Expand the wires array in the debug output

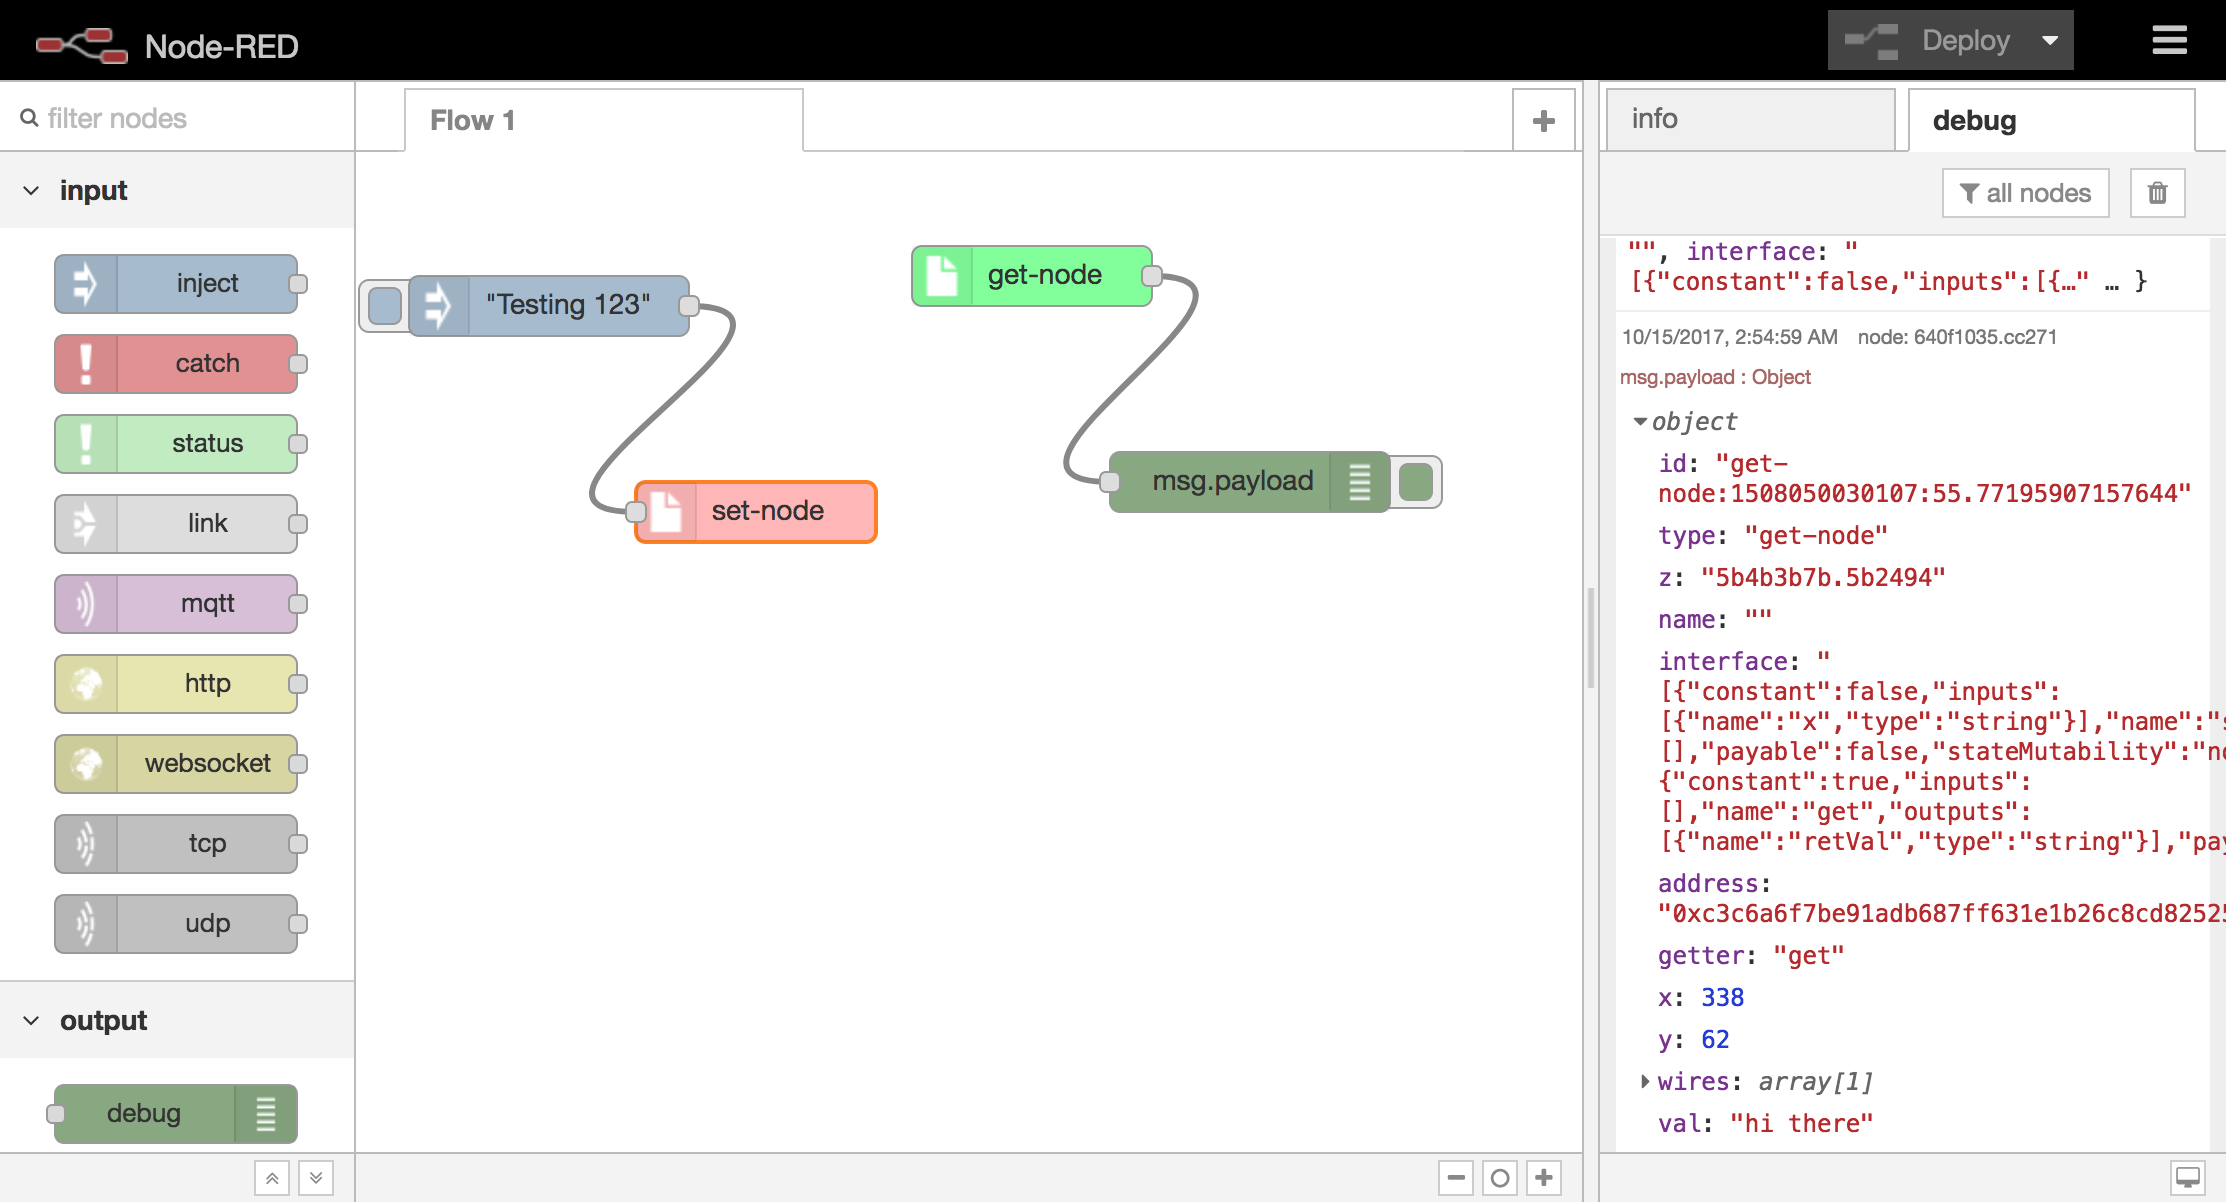click(x=1645, y=1082)
